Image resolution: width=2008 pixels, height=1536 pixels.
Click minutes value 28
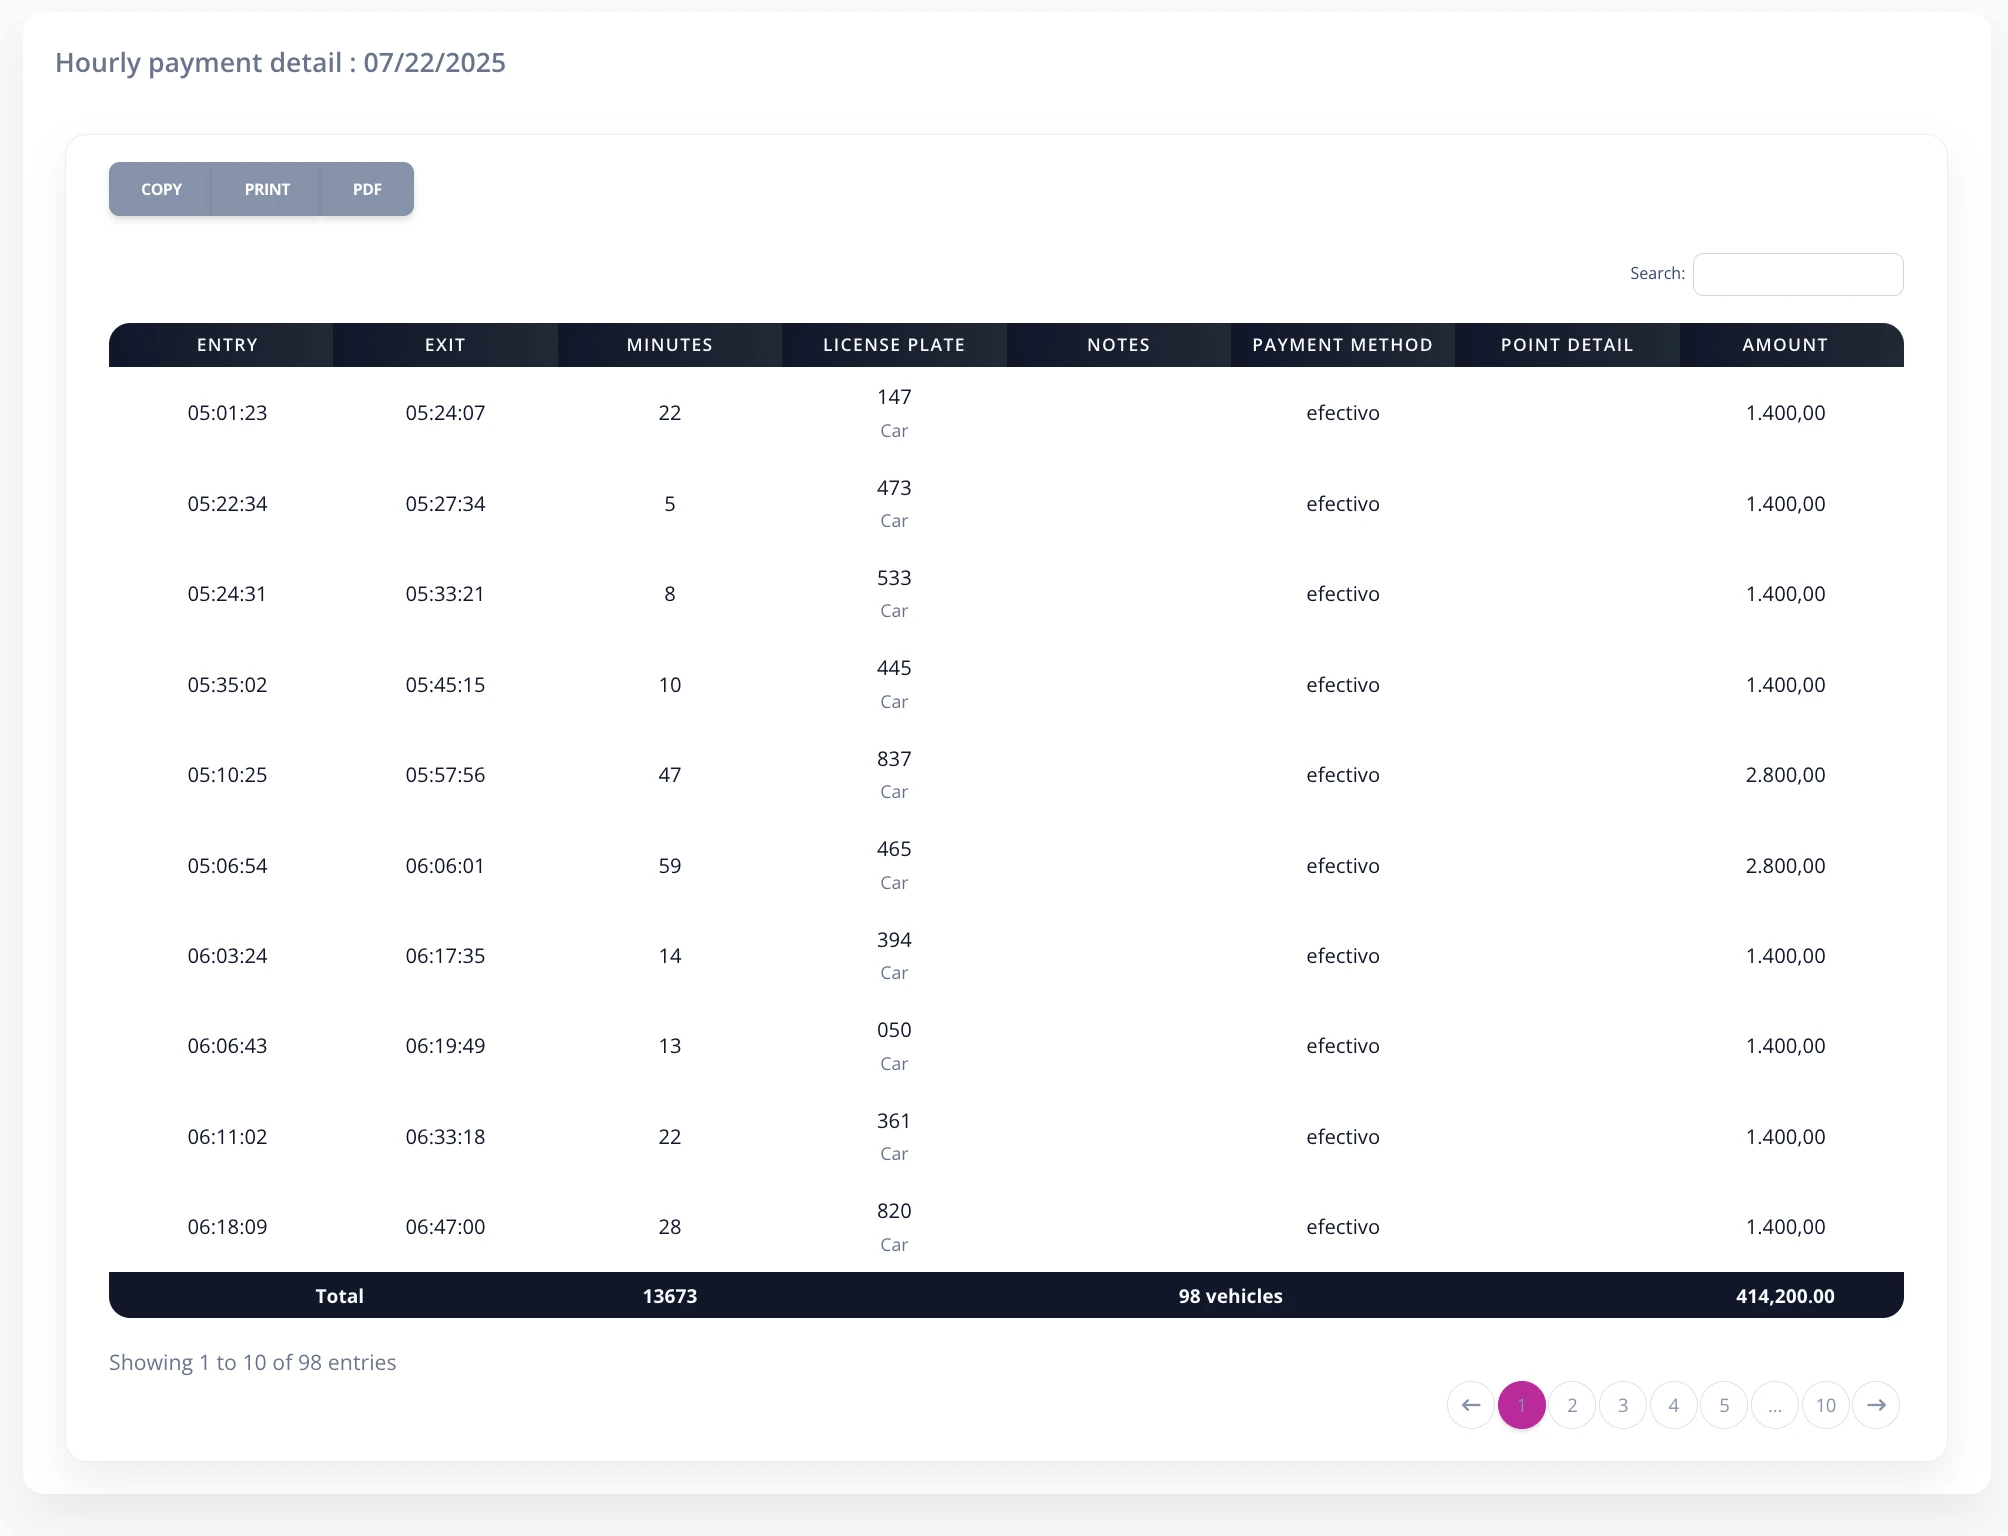tap(670, 1227)
